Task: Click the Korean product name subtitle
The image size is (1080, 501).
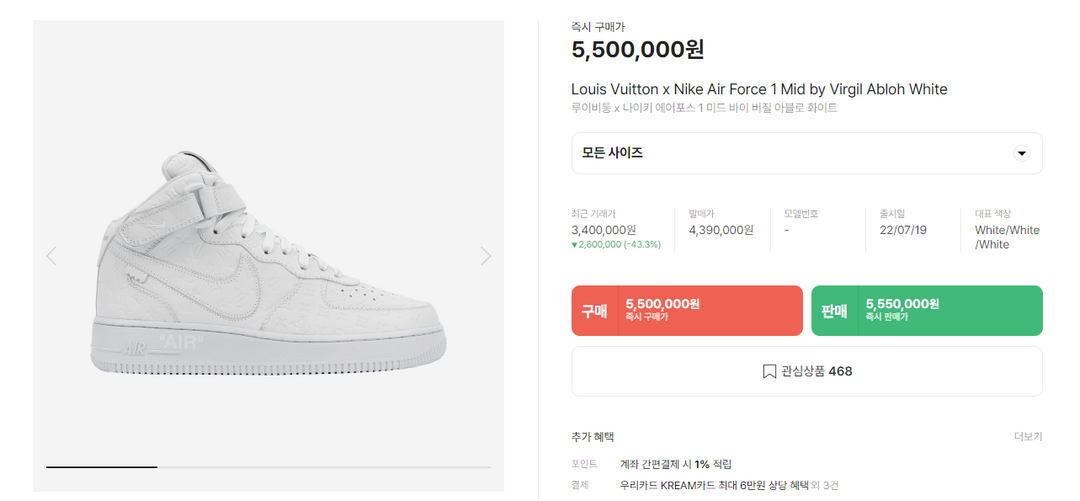Action: pos(704,108)
